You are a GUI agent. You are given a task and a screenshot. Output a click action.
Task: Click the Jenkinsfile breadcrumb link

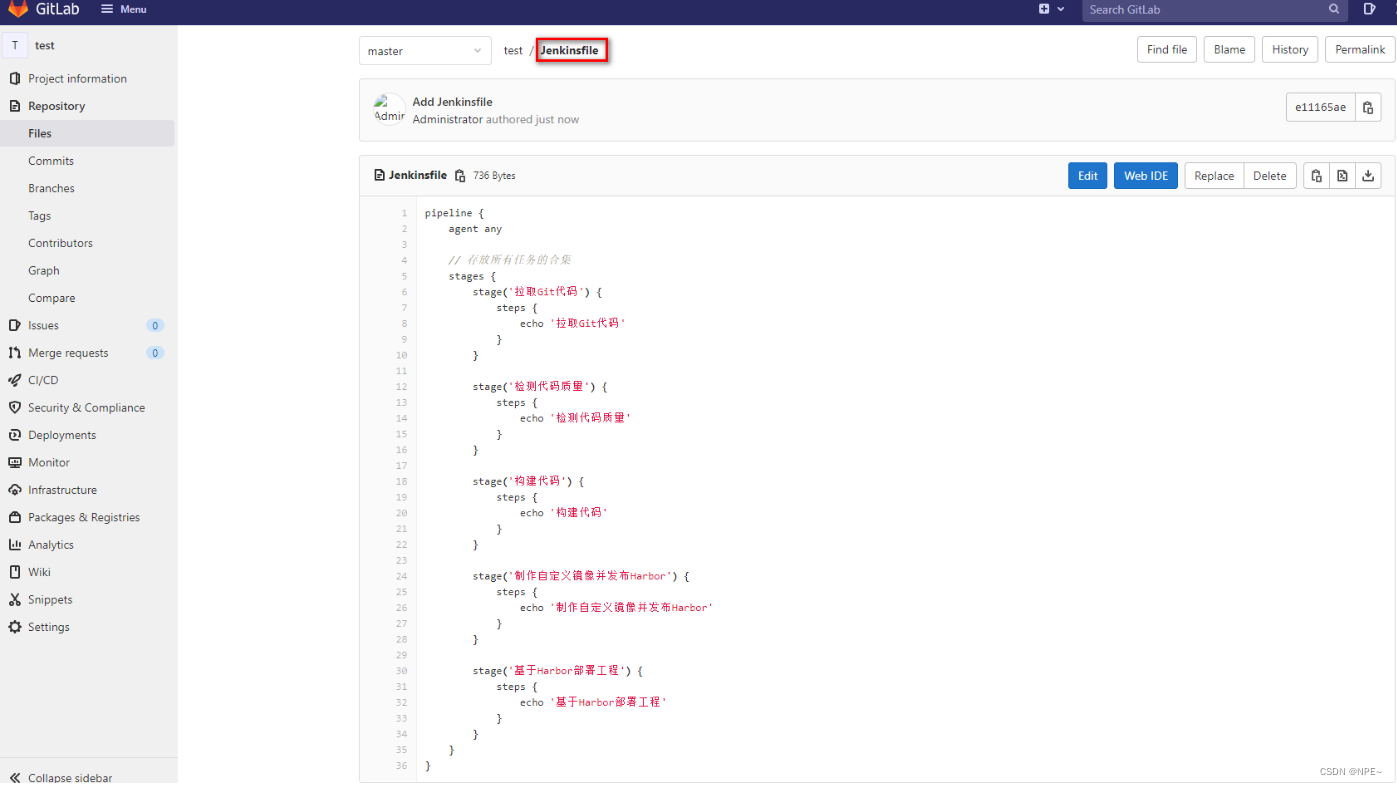pyautogui.click(x=570, y=50)
